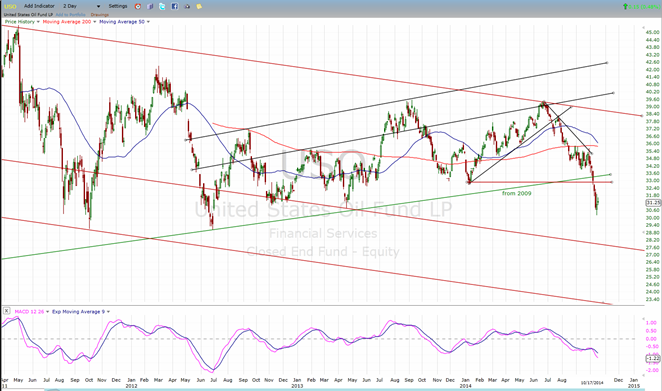Close the MACD panel with X icon
The image size is (662, 391).
tap(6, 311)
